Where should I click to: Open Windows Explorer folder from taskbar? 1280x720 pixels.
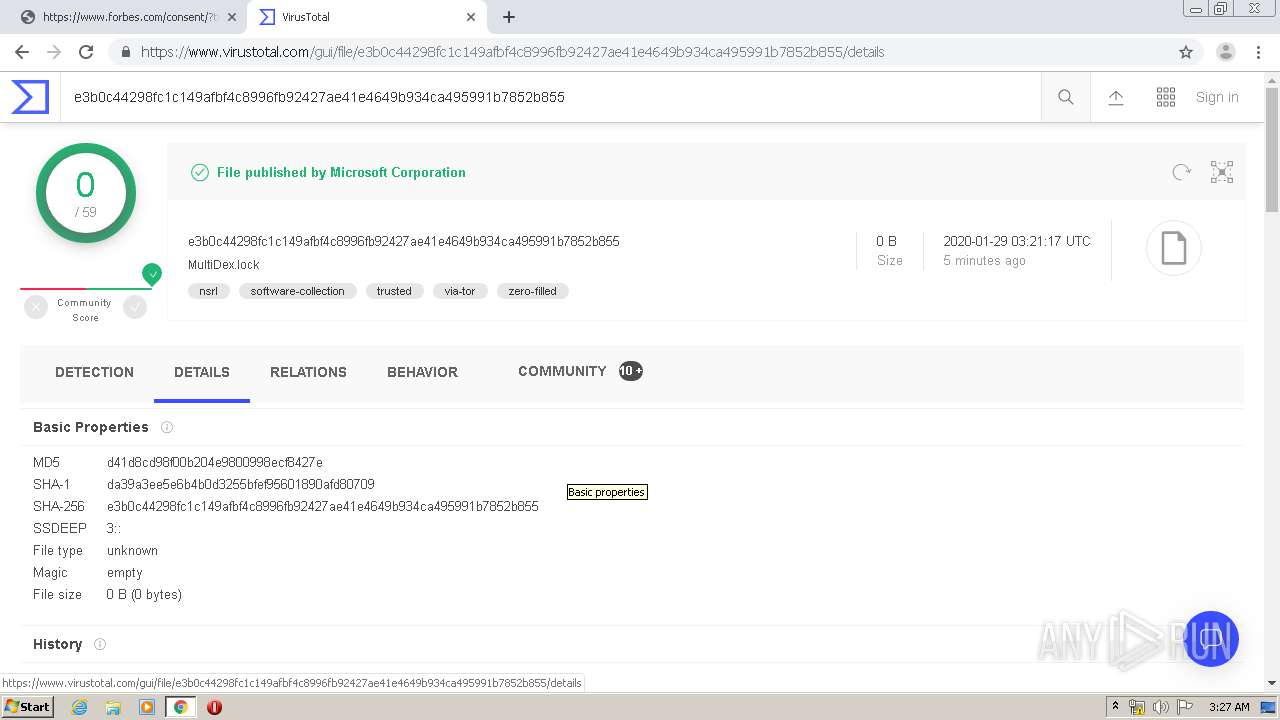point(113,707)
